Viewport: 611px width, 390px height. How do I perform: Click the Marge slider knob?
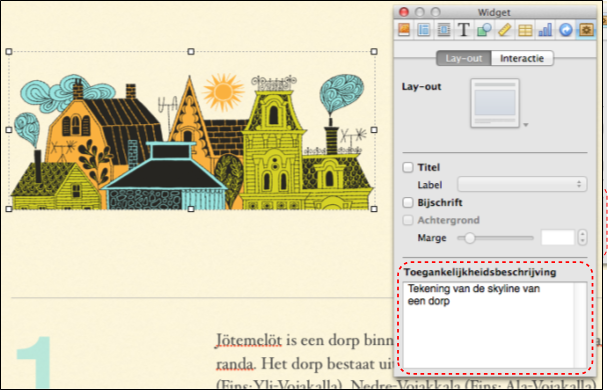click(x=470, y=238)
